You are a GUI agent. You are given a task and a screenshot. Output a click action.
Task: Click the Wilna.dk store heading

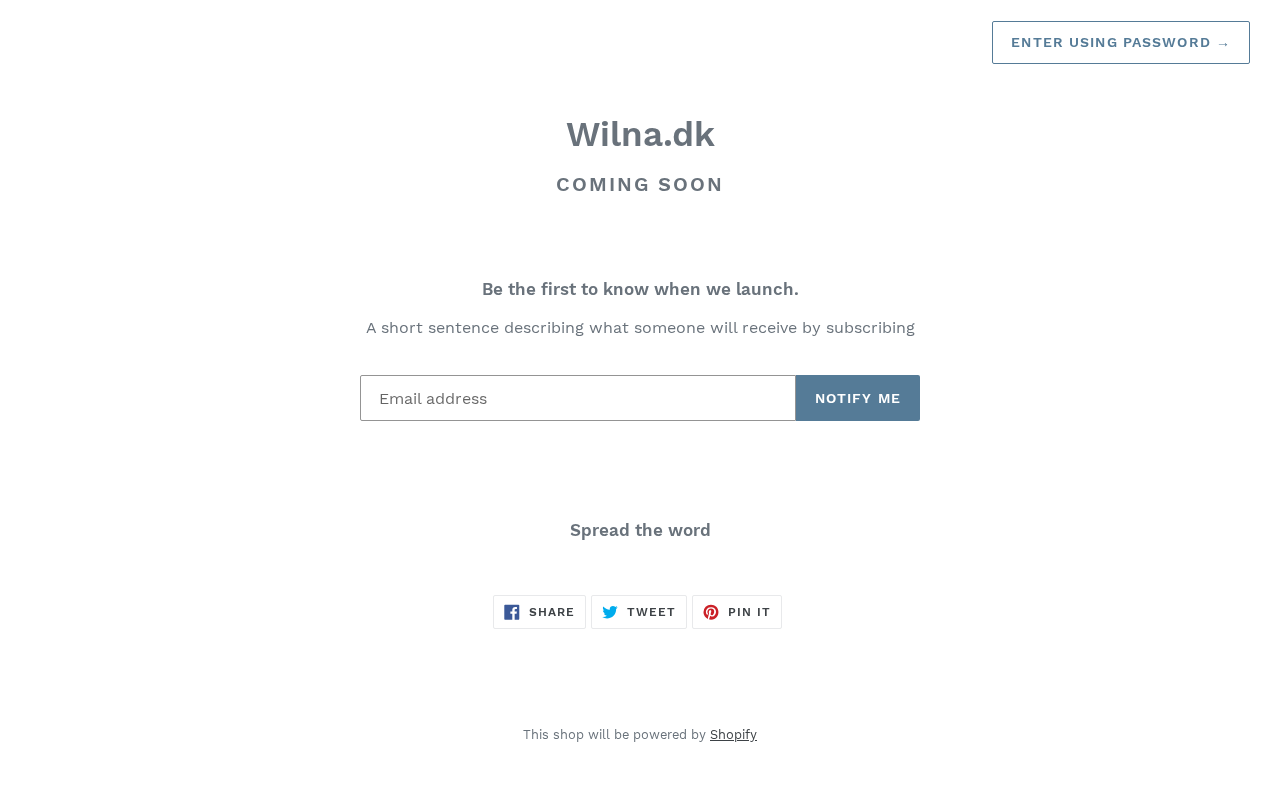tap(640, 135)
